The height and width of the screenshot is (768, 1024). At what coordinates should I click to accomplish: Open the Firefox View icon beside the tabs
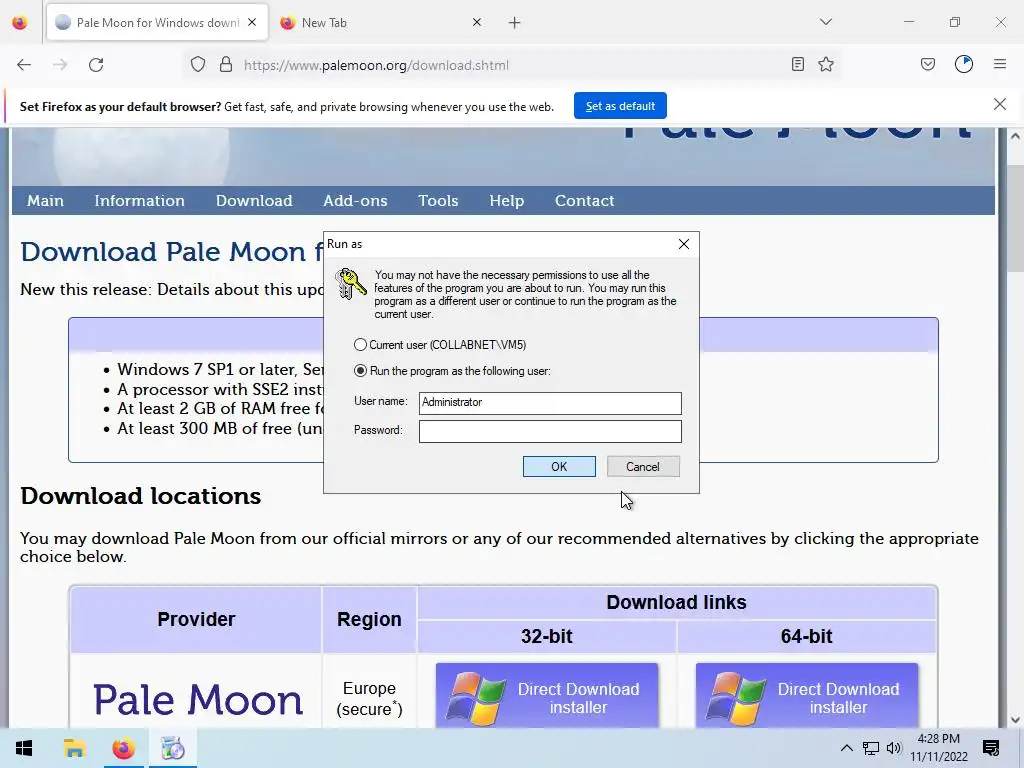click(20, 23)
